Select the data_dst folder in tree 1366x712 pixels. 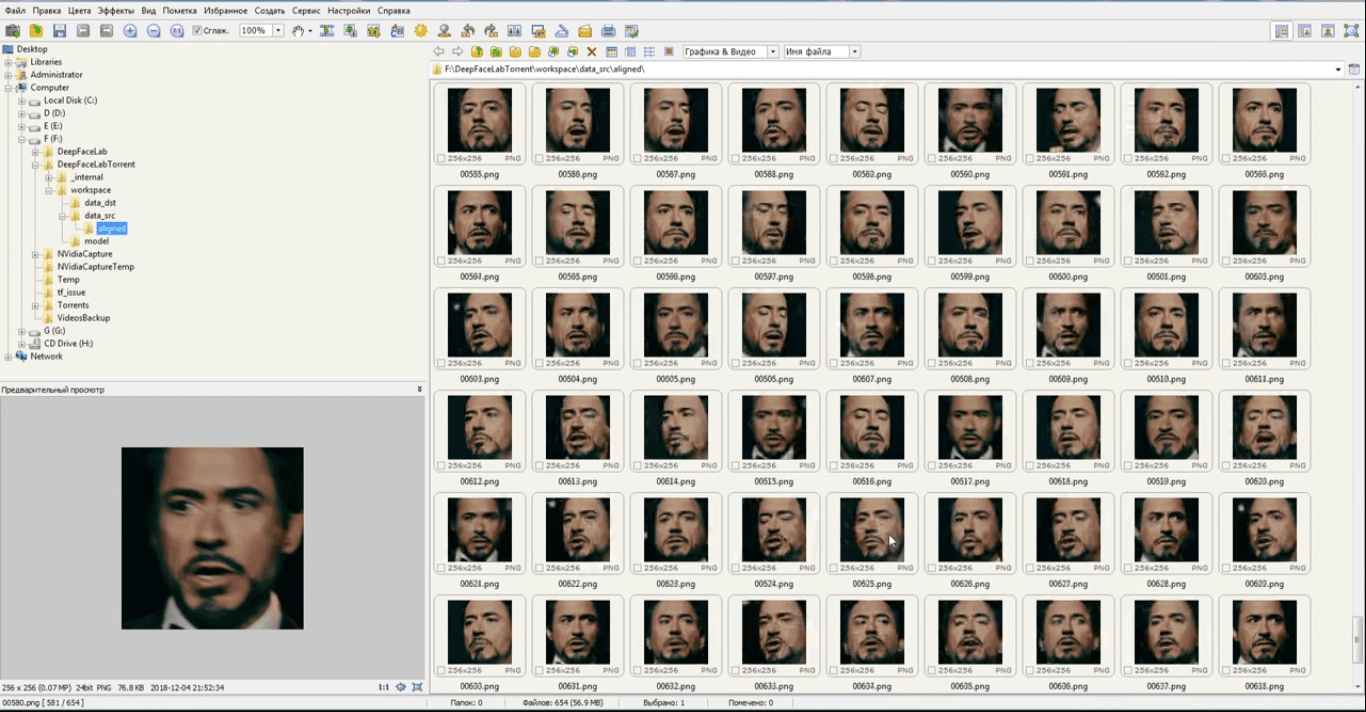coord(100,203)
